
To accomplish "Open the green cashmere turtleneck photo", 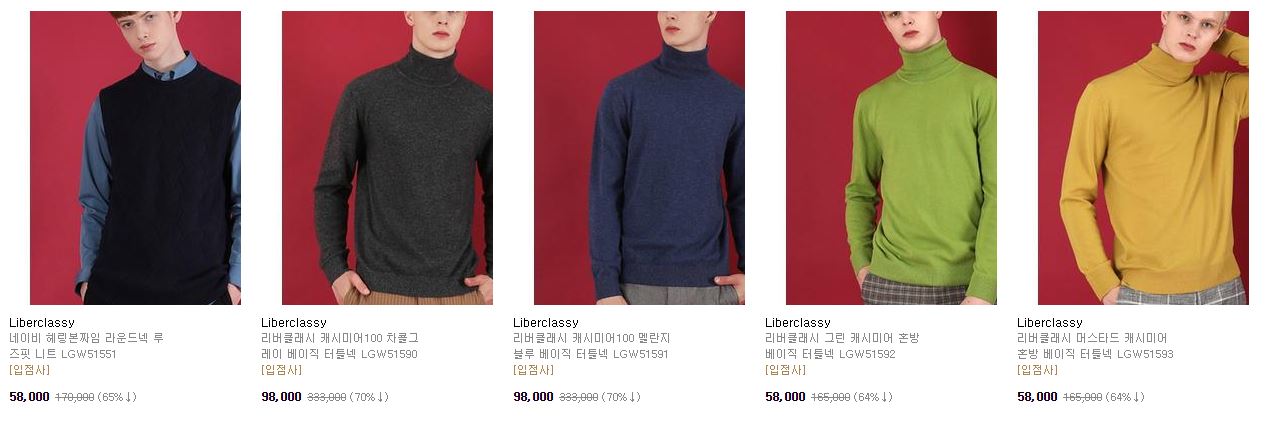I will point(891,158).
